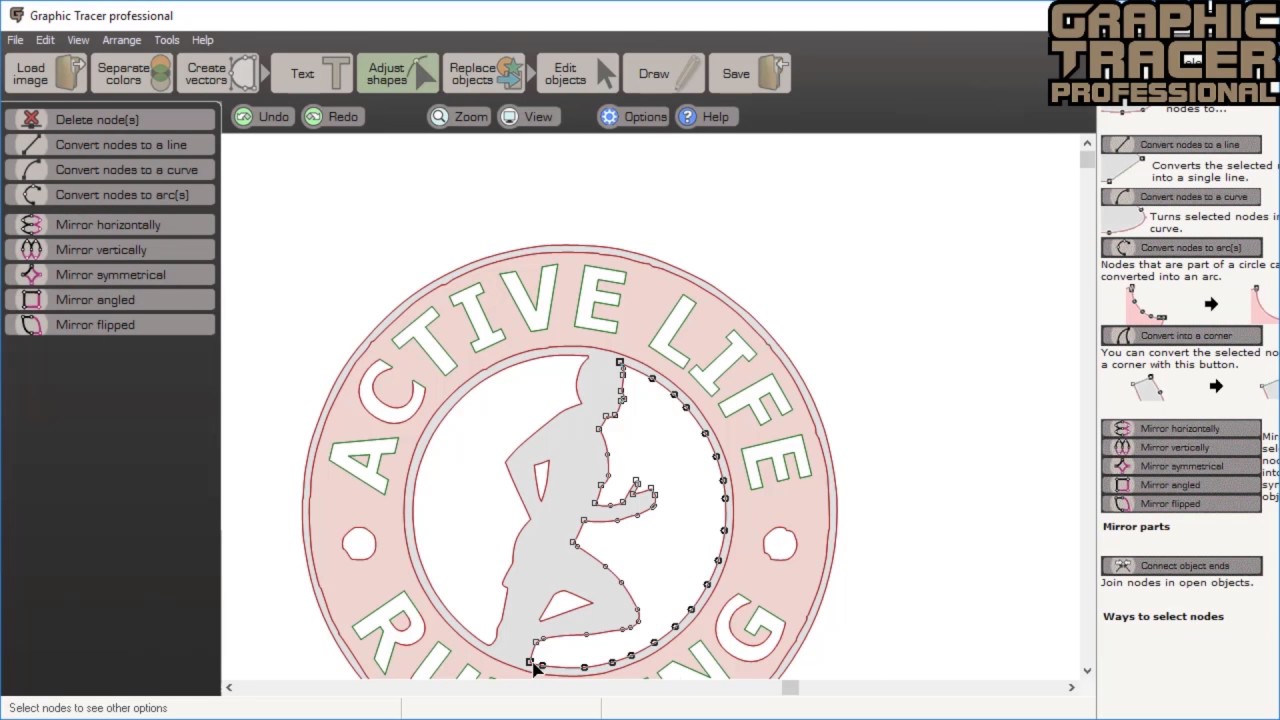Screen dimensions: 1280x720
Task: Open the Options menu
Action: [x=633, y=116]
